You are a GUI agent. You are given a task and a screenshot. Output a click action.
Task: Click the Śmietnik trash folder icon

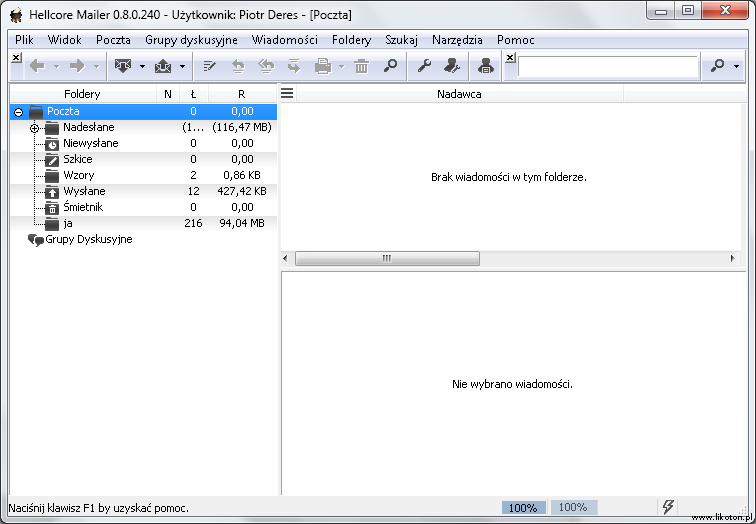[52, 208]
